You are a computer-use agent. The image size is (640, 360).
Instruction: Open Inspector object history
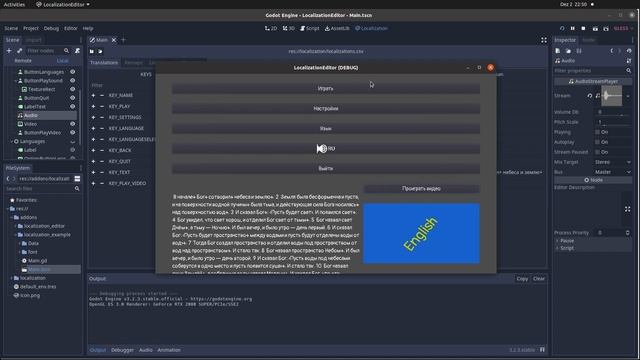point(629,51)
